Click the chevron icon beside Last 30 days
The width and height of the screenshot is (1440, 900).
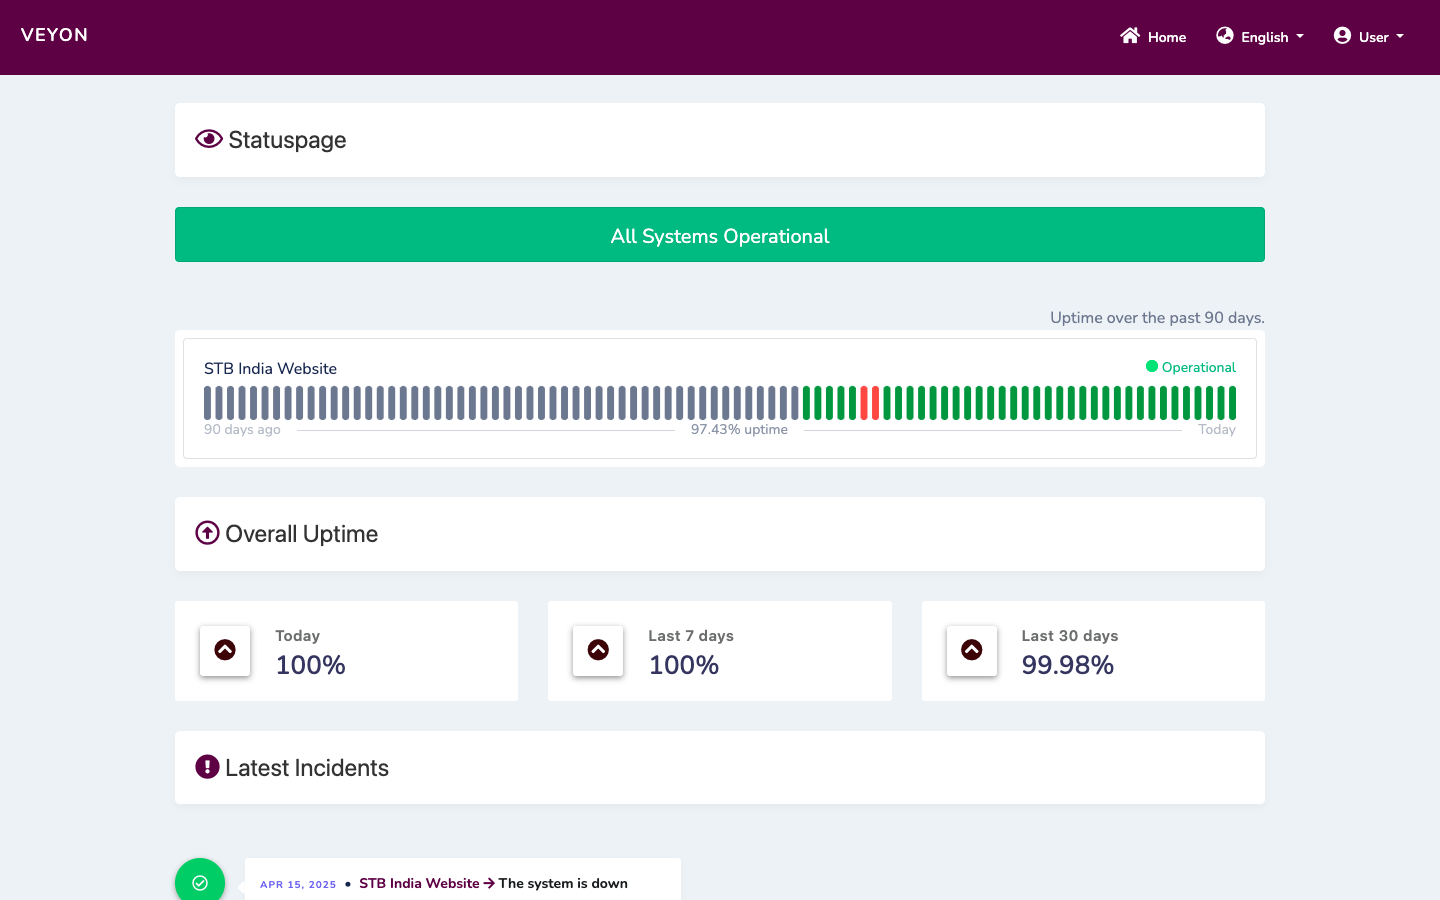click(971, 650)
